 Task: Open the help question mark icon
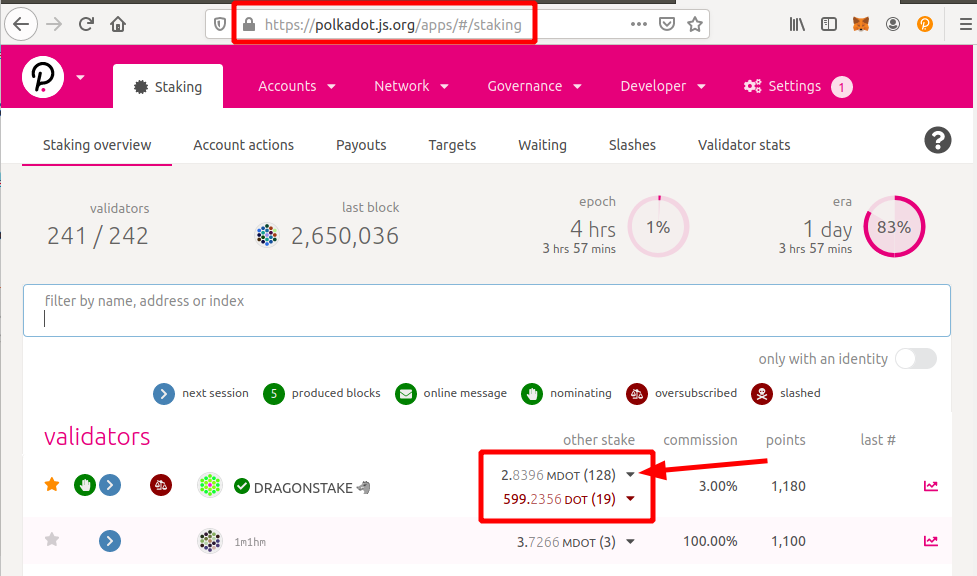937,140
